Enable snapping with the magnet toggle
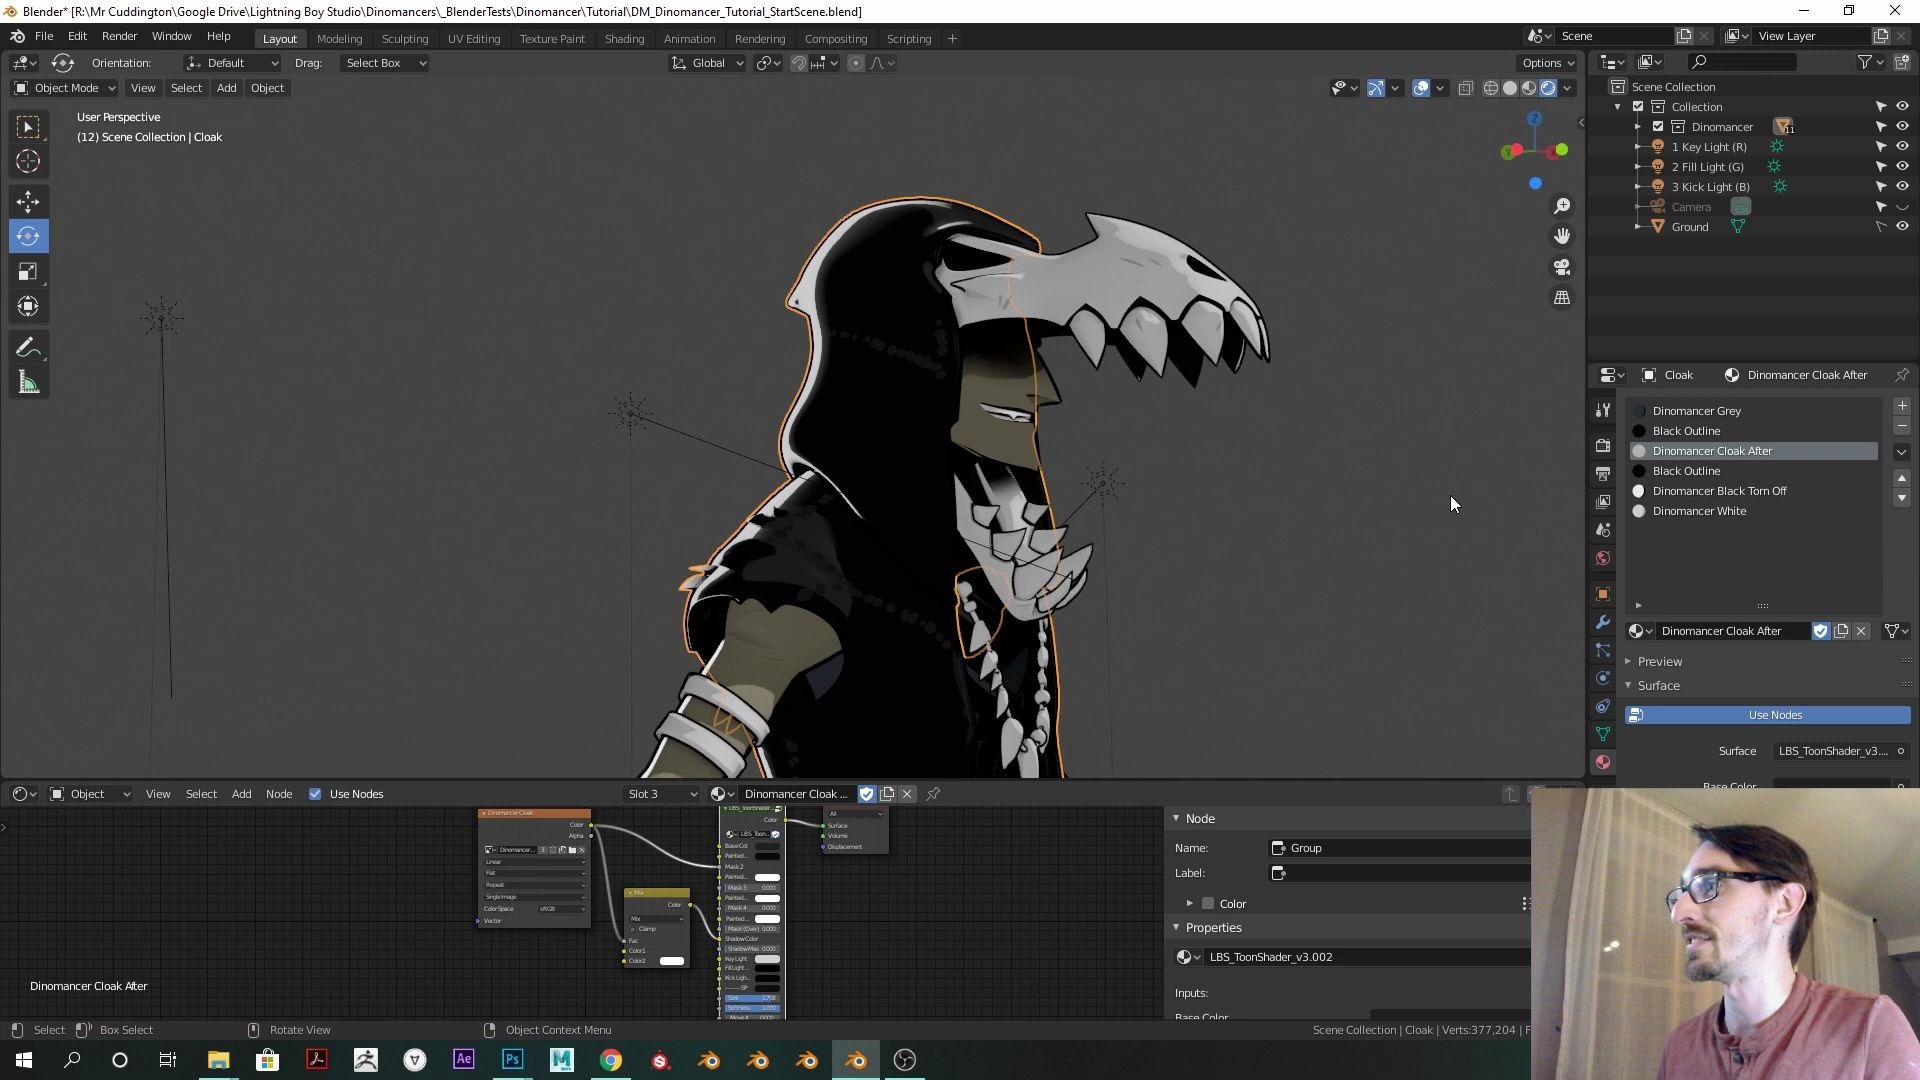Image resolution: width=1920 pixels, height=1080 pixels. (799, 62)
